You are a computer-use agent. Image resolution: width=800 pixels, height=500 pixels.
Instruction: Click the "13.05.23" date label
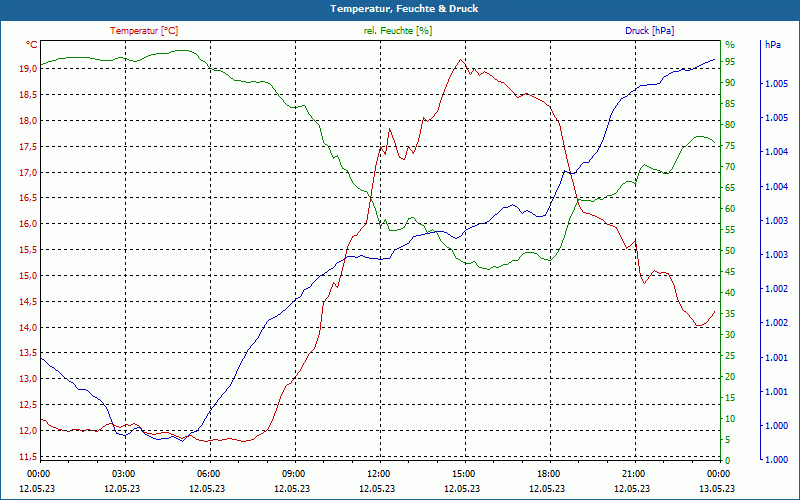pos(717,489)
